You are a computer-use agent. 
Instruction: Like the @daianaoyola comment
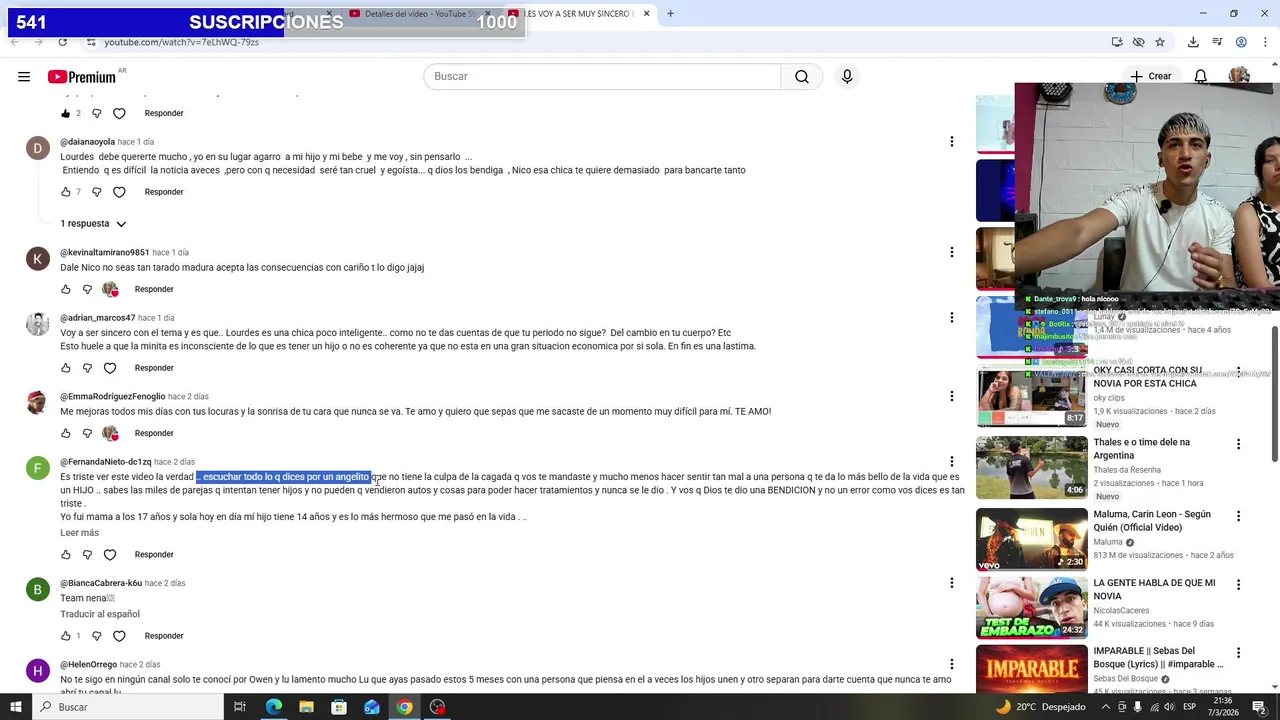[x=66, y=192]
